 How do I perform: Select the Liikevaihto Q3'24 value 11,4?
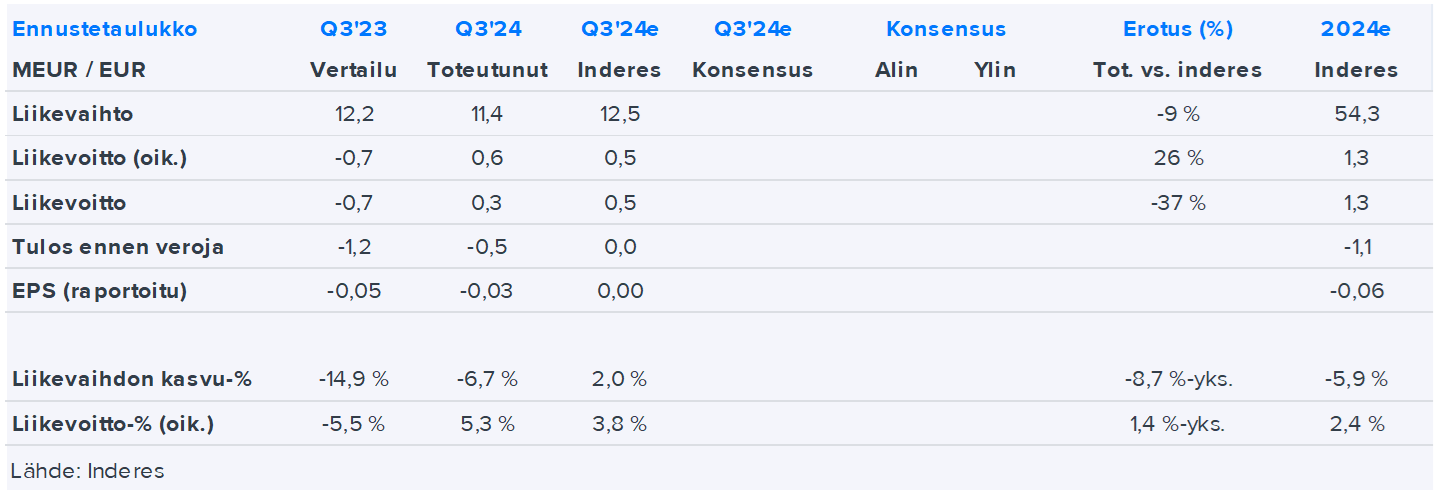[488, 114]
